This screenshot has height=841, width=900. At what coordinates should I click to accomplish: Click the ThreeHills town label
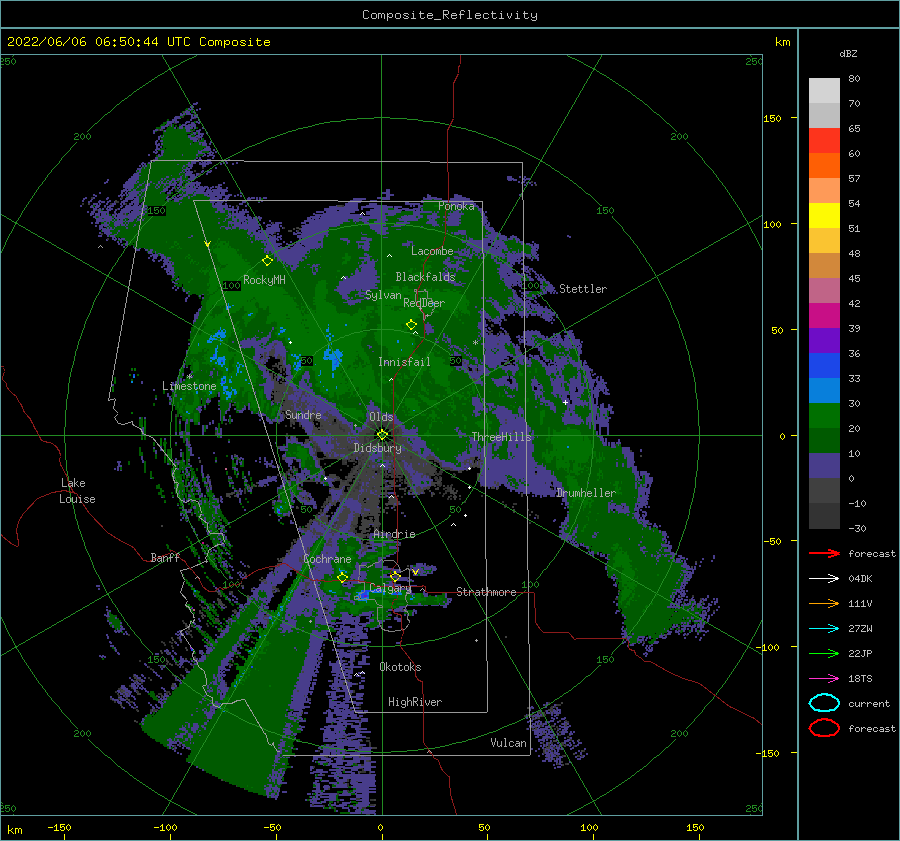502,437
